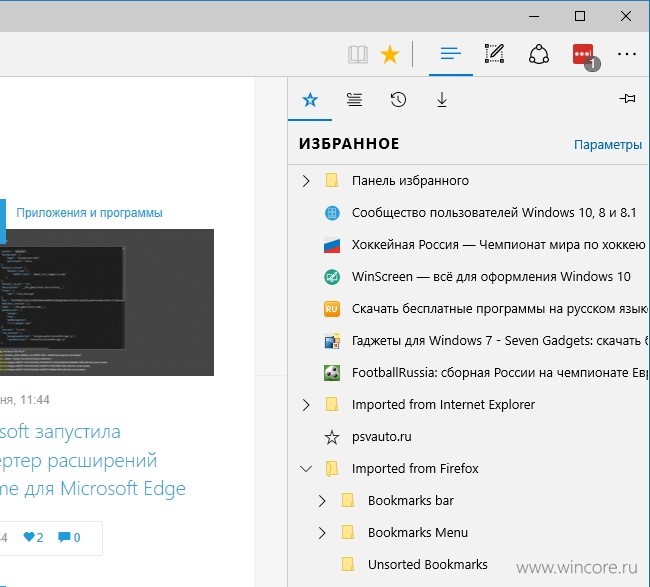The width and height of the screenshot is (650, 587).
Task: Switch to the Downloads arrow tab
Action: (x=442, y=100)
